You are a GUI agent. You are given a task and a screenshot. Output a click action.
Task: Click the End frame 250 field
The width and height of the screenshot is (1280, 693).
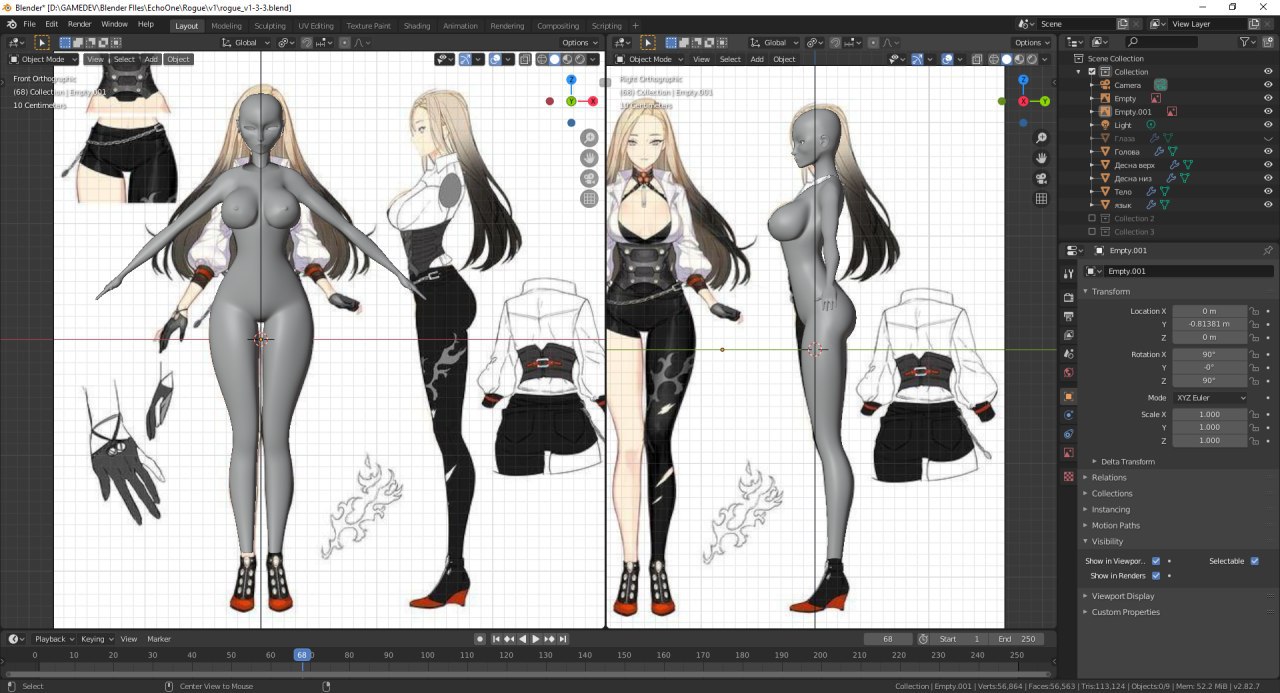coord(1016,639)
